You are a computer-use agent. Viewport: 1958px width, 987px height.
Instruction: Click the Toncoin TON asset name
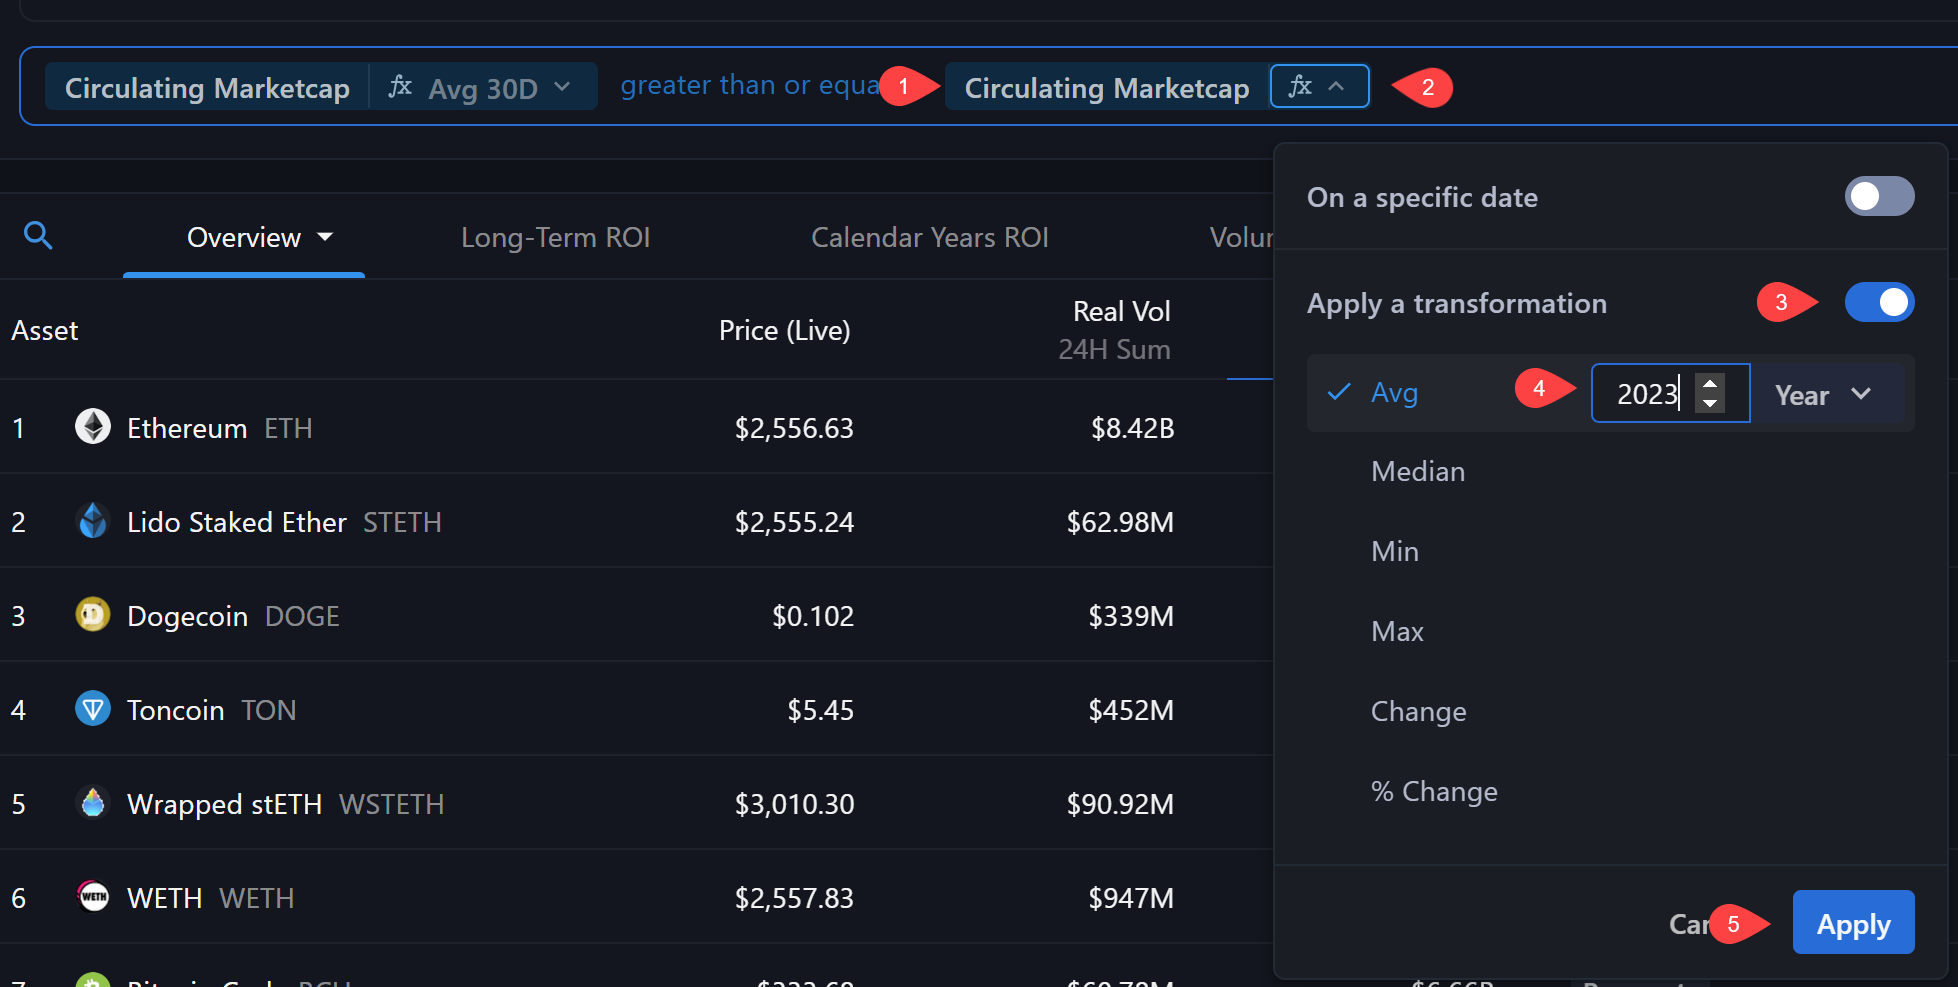tap(212, 710)
